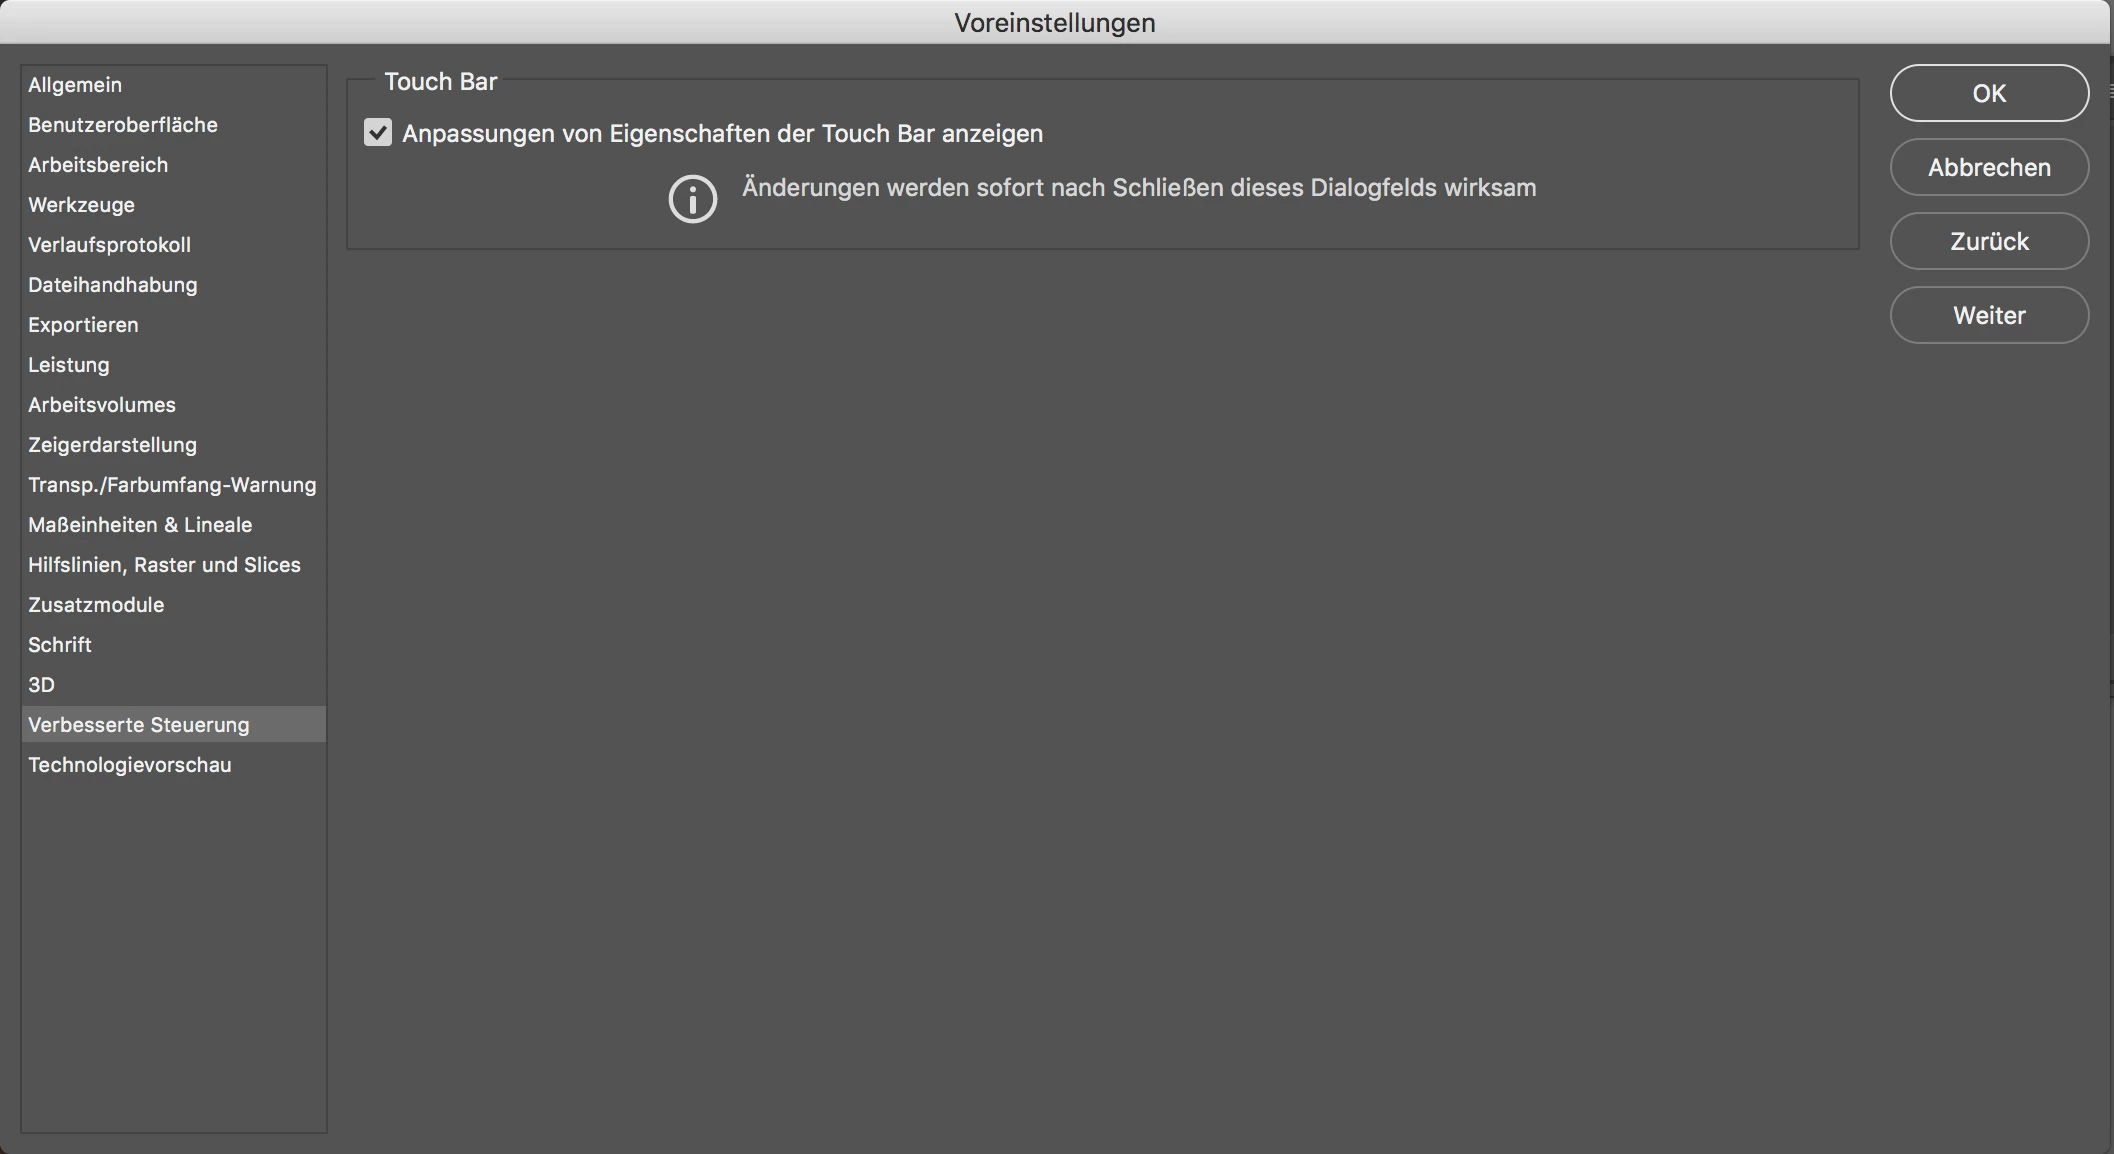
Task: Open the Allgemein preferences section
Action: pos(75,85)
